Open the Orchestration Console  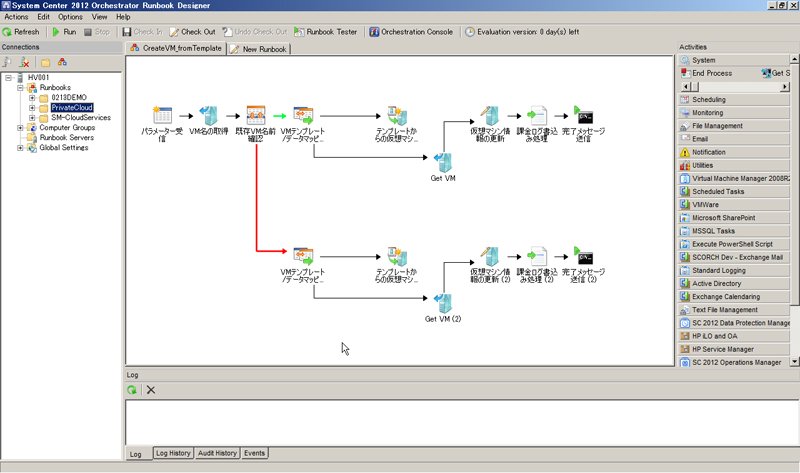pyautogui.click(x=411, y=32)
